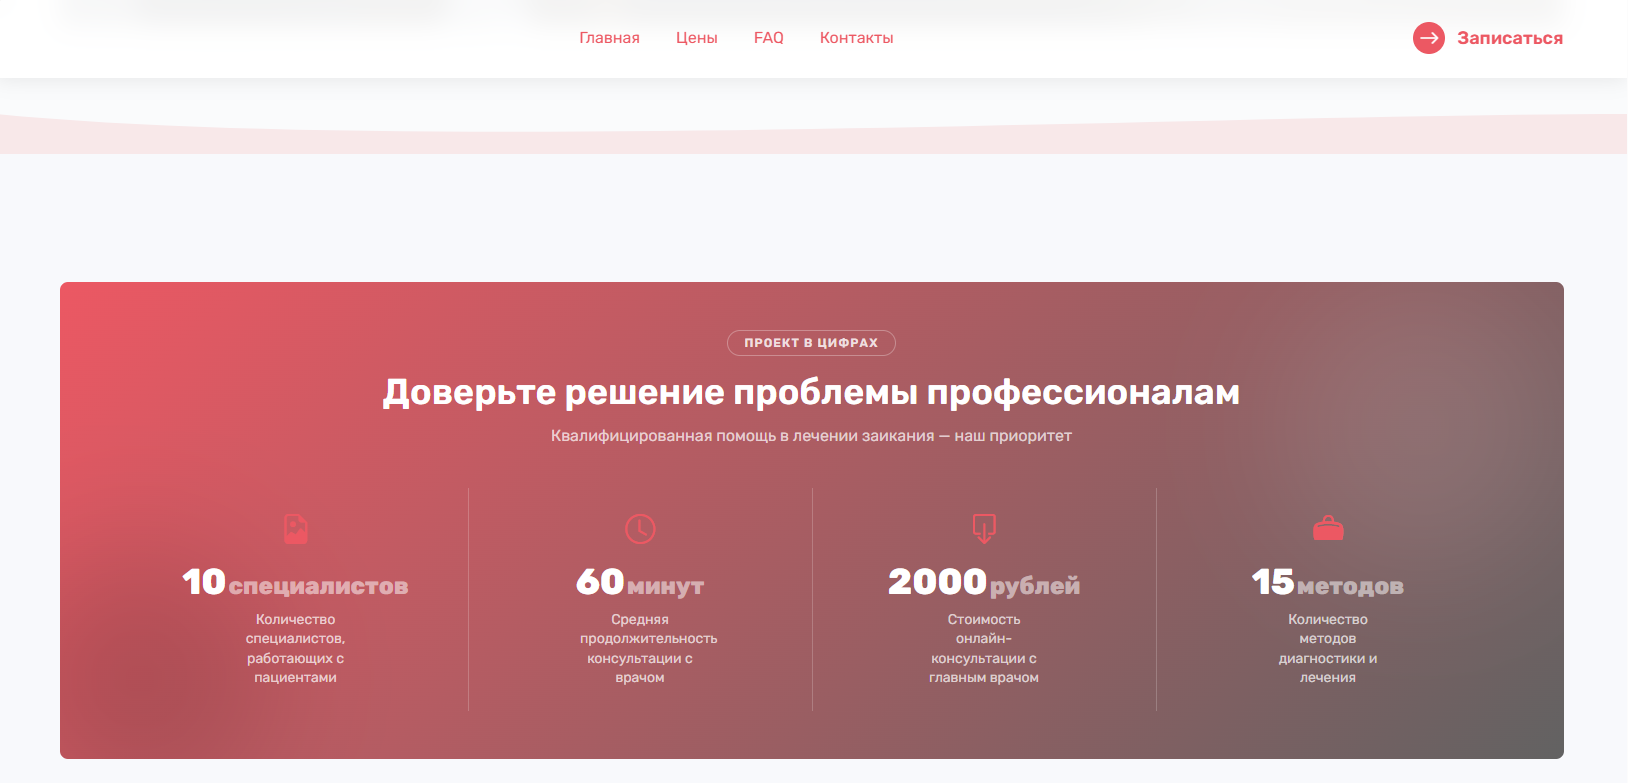Click the ПРОЕКТ В ЦИФРАХ badge
This screenshot has height=783, width=1628.
click(x=811, y=343)
